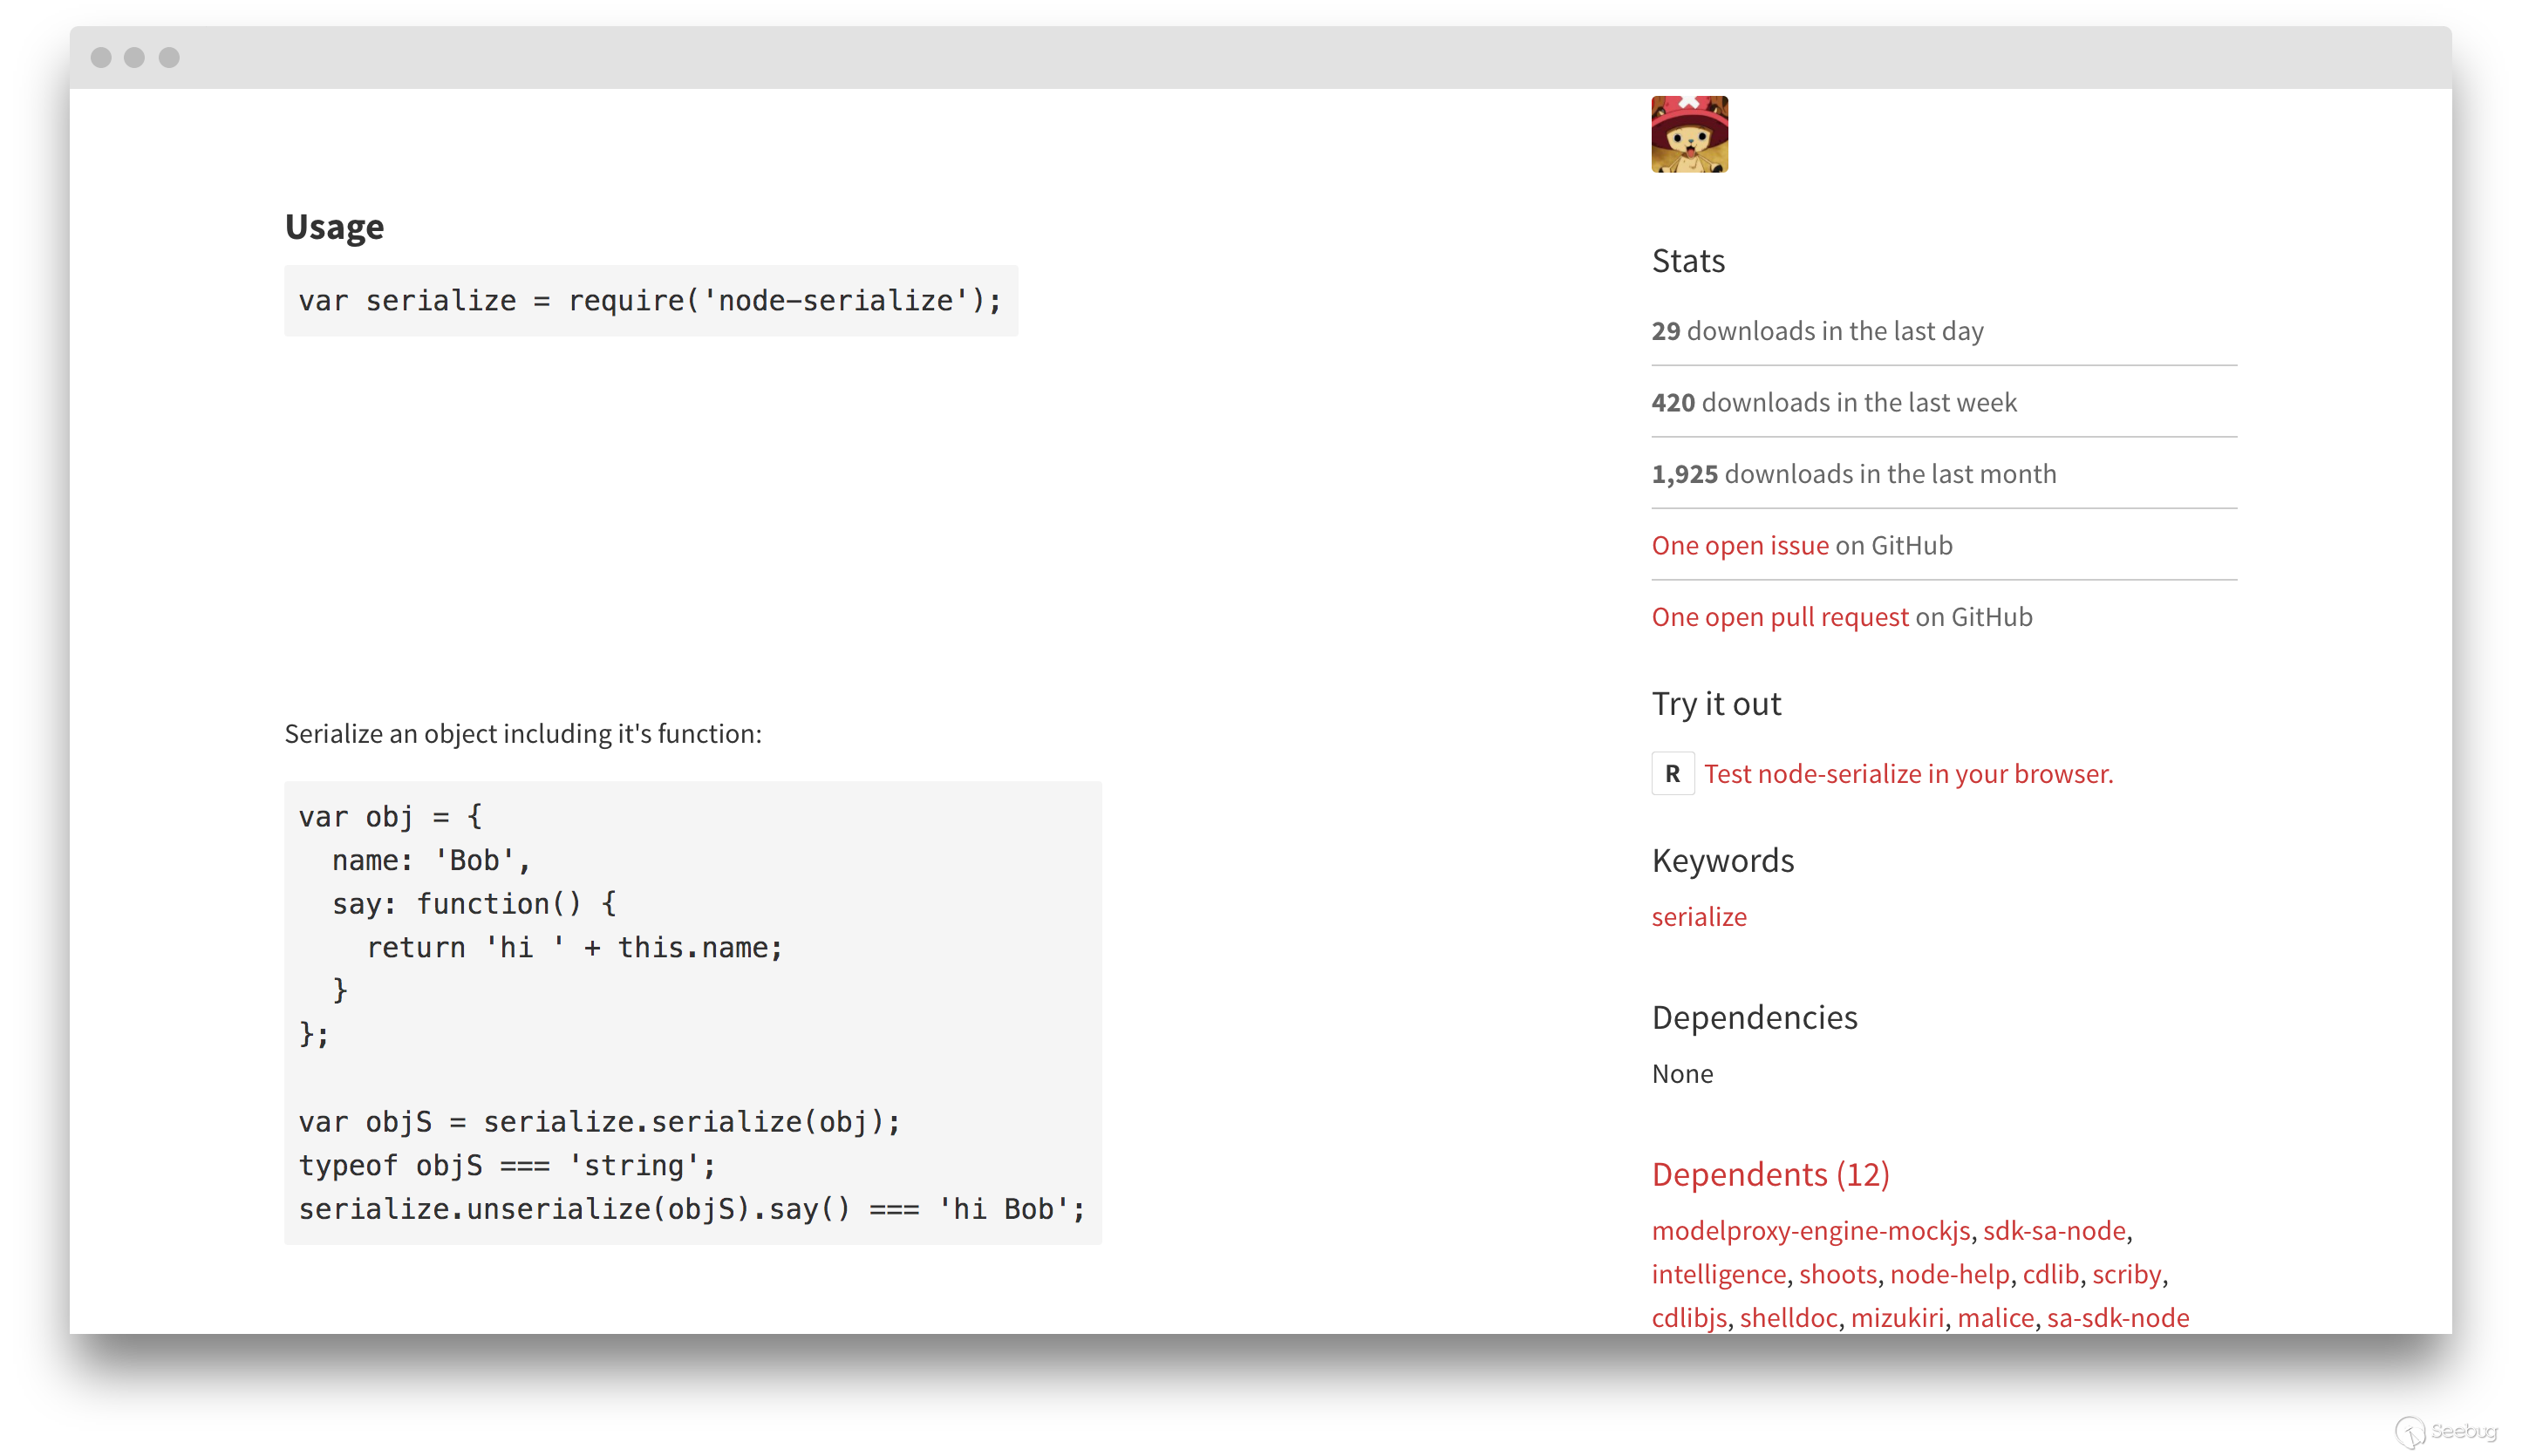Viewport: 2522px width, 1456px height.
Task: Open node-help dependent package
Action: (1949, 1274)
